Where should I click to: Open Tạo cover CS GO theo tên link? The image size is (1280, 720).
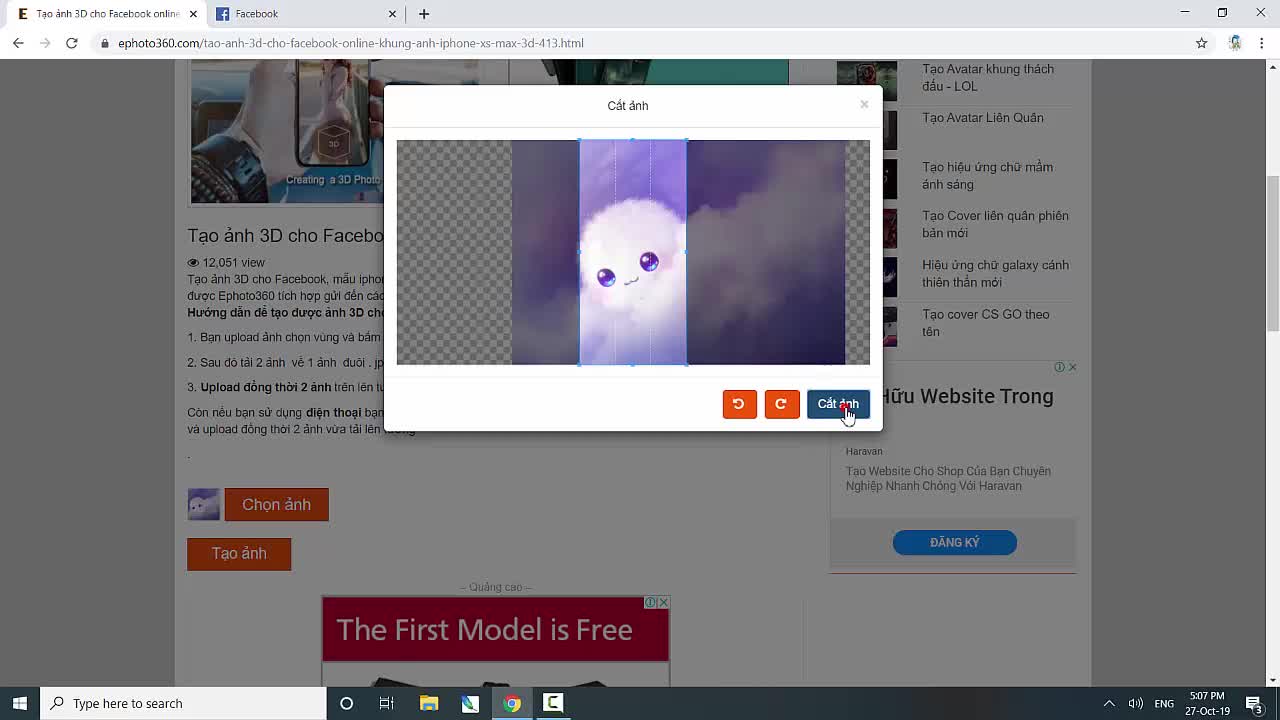point(986,323)
